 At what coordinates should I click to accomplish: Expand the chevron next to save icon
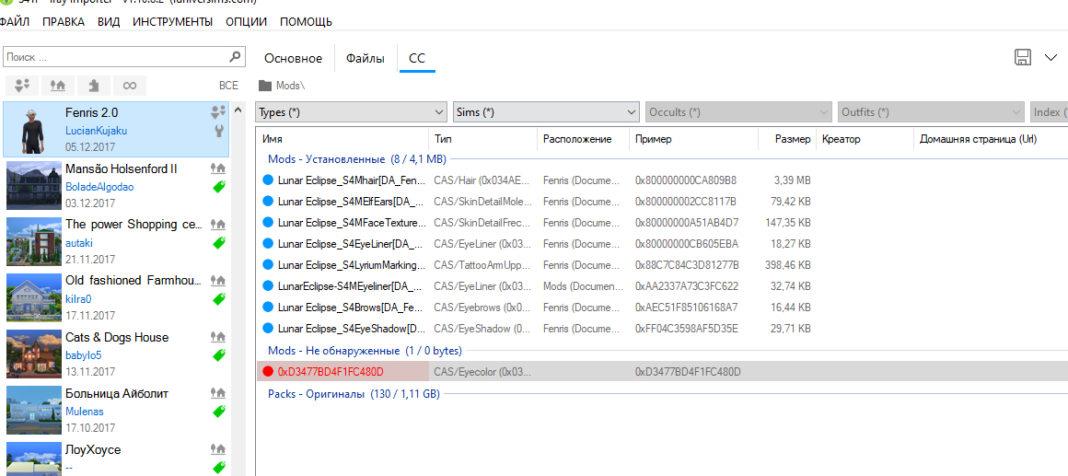click(x=1051, y=59)
